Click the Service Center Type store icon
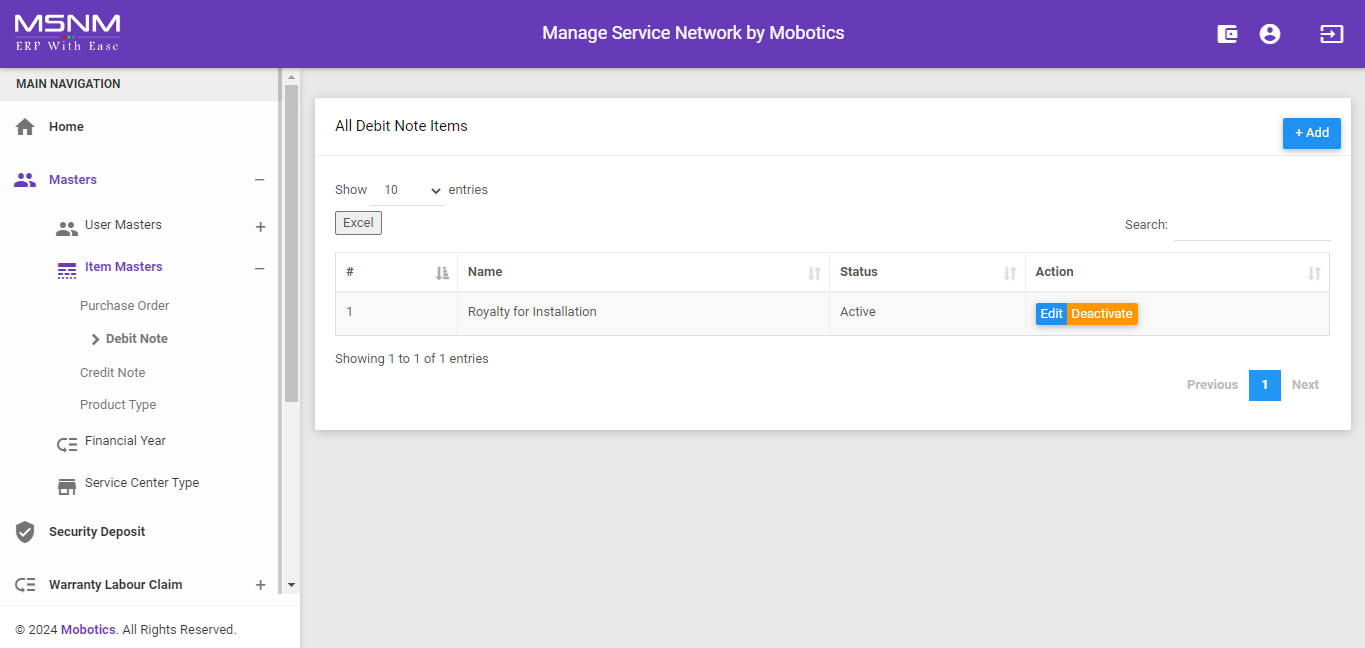Image resolution: width=1365 pixels, height=648 pixels. tap(67, 486)
